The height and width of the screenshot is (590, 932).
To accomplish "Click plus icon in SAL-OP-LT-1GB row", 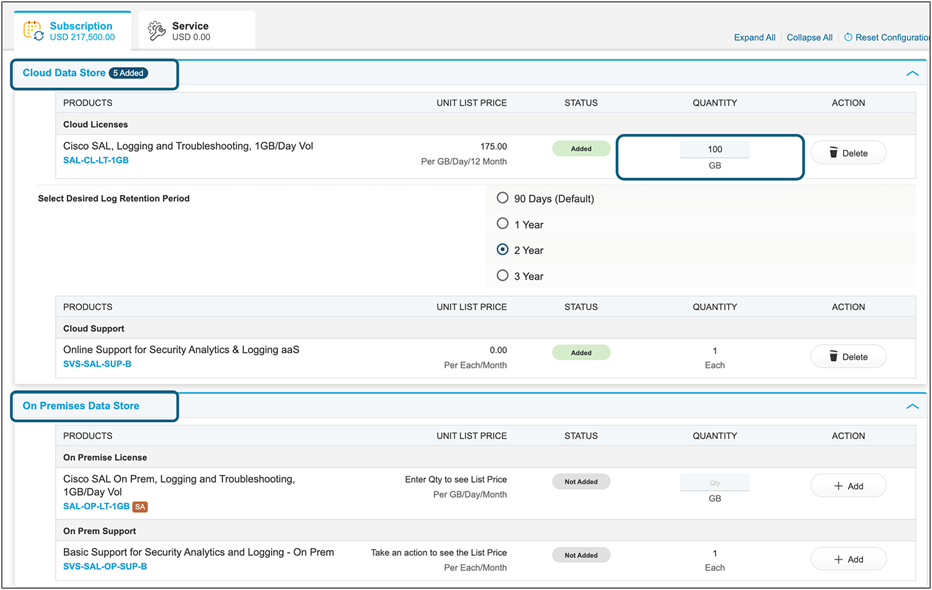I will click(838, 486).
